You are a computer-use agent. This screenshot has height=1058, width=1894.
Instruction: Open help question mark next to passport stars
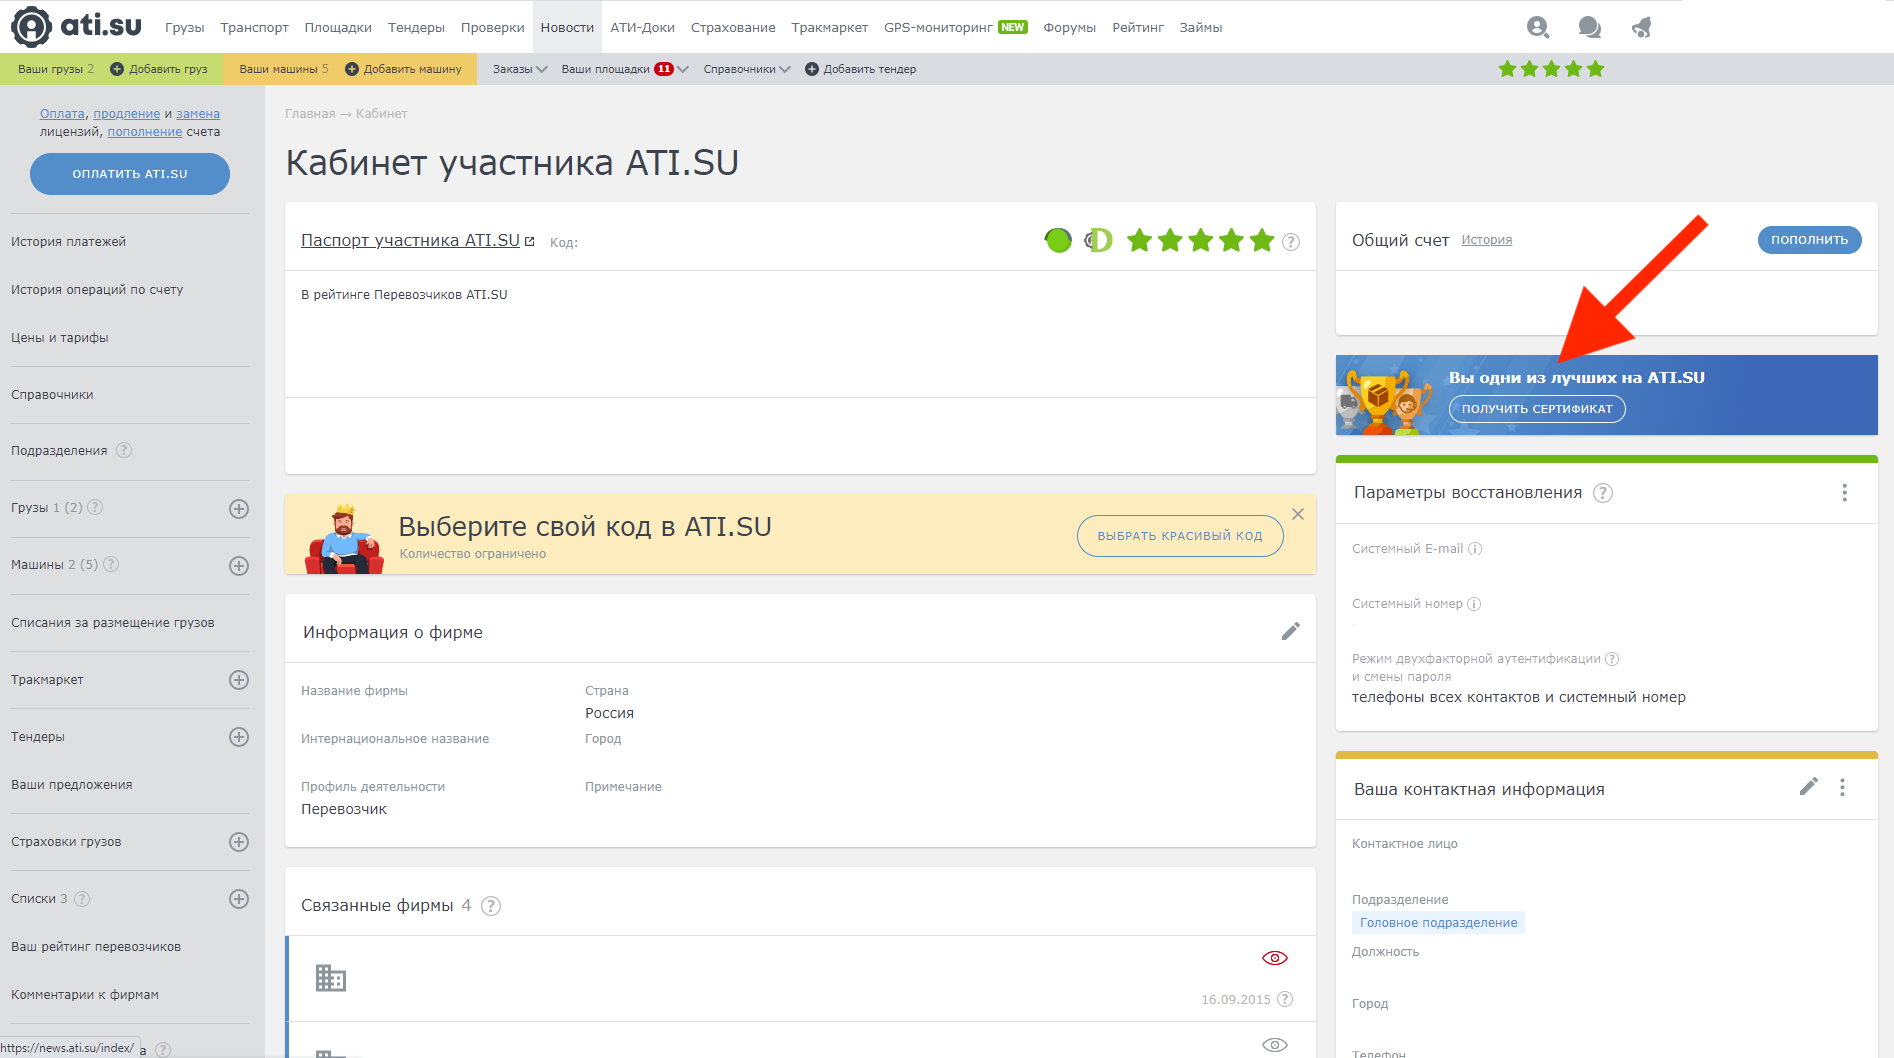(x=1291, y=242)
